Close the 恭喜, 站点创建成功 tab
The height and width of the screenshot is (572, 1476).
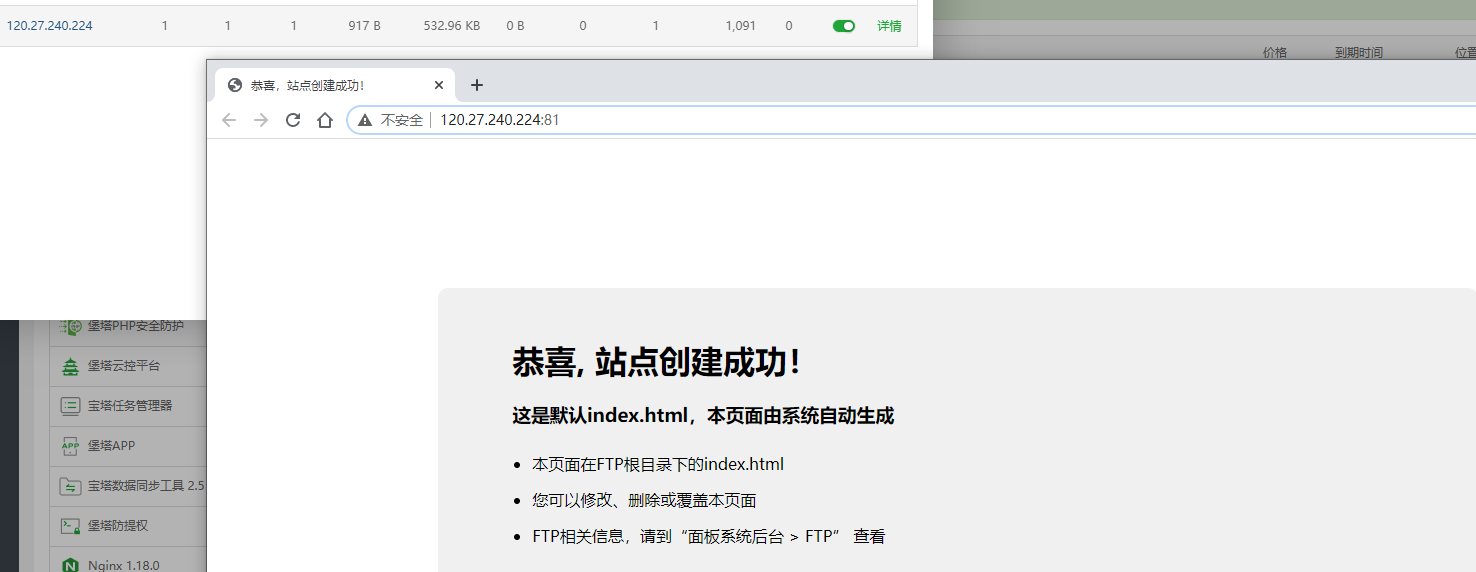pyautogui.click(x=439, y=85)
